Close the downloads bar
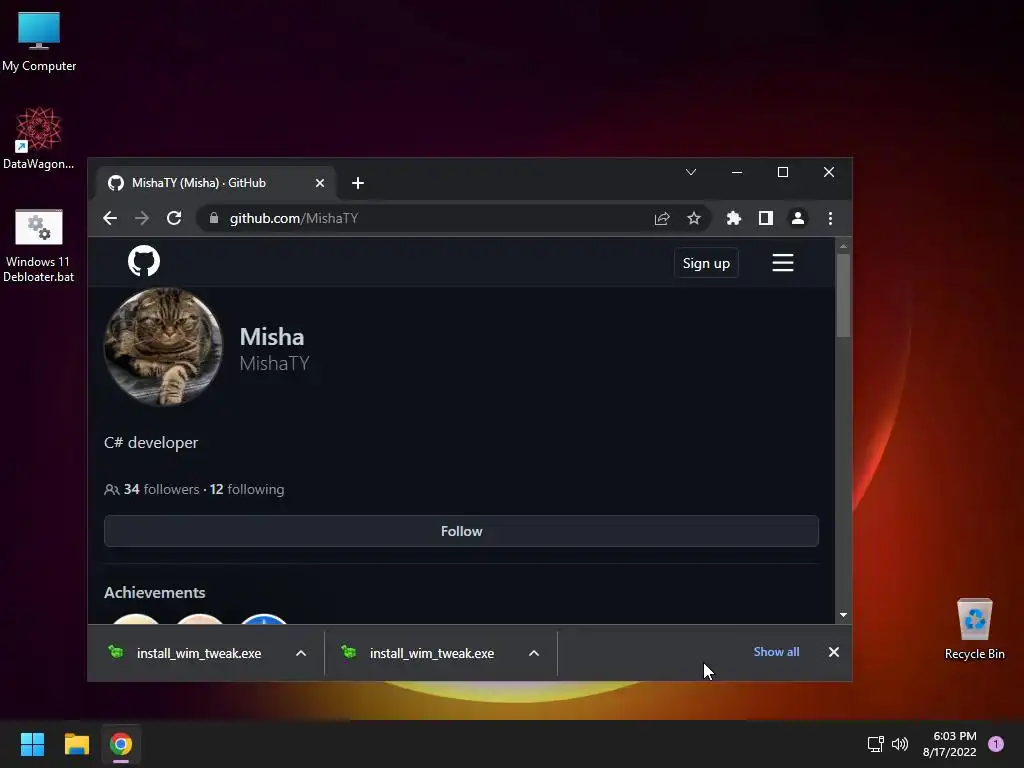 tap(834, 652)
